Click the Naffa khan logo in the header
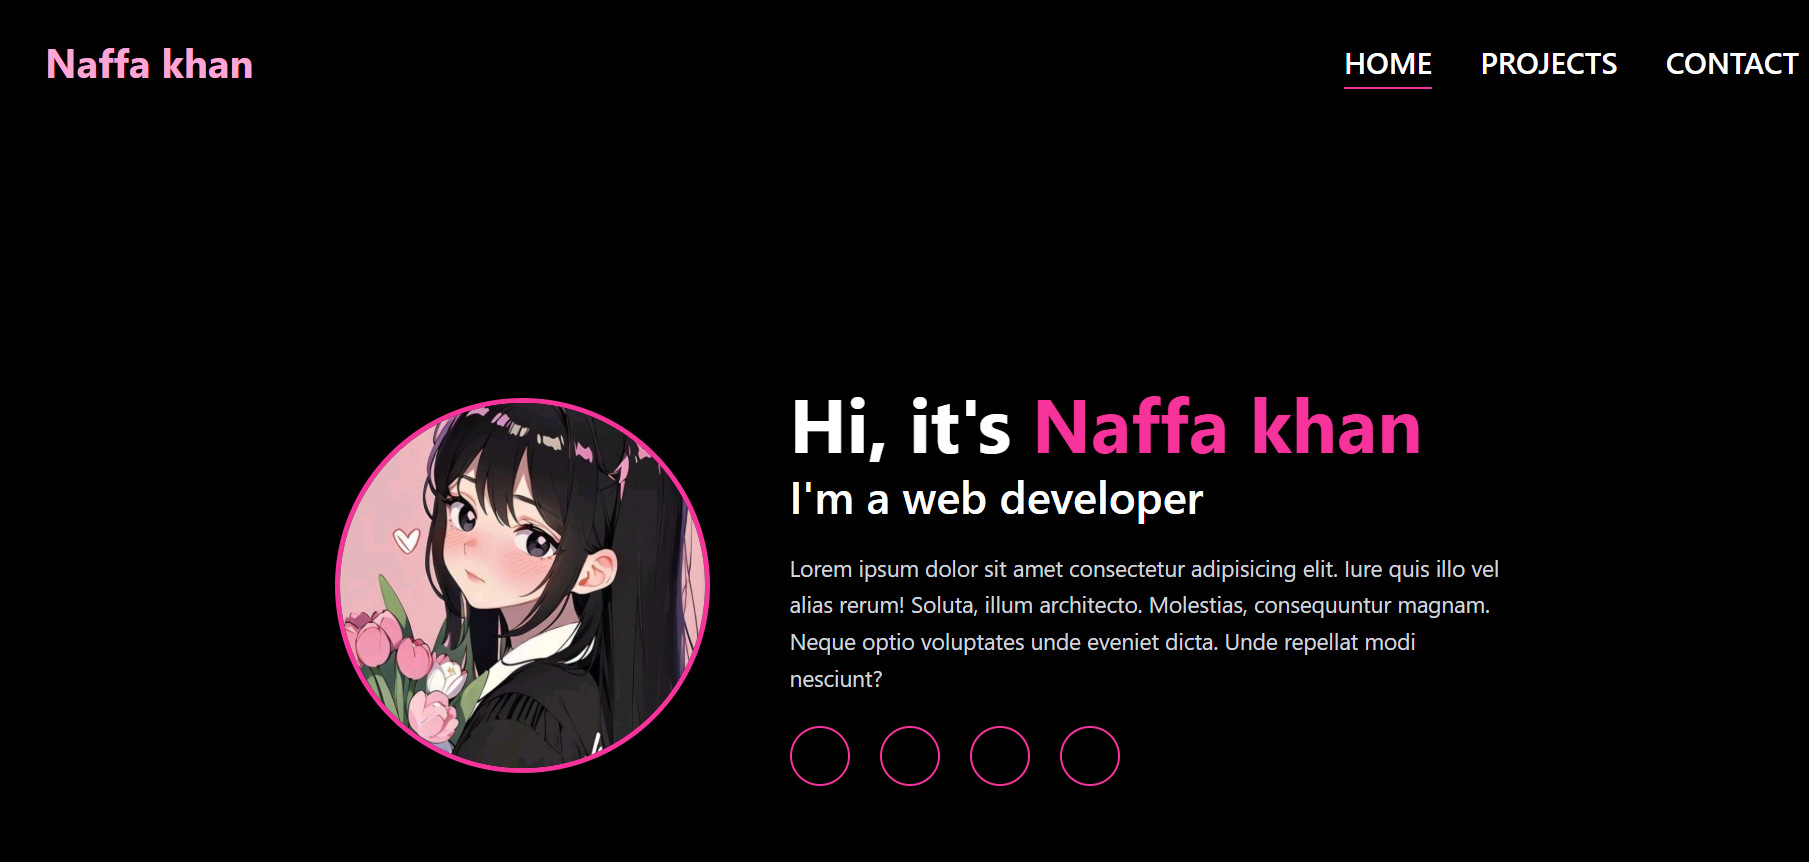Screen dimensions: 1809x862 click(150, 65)
